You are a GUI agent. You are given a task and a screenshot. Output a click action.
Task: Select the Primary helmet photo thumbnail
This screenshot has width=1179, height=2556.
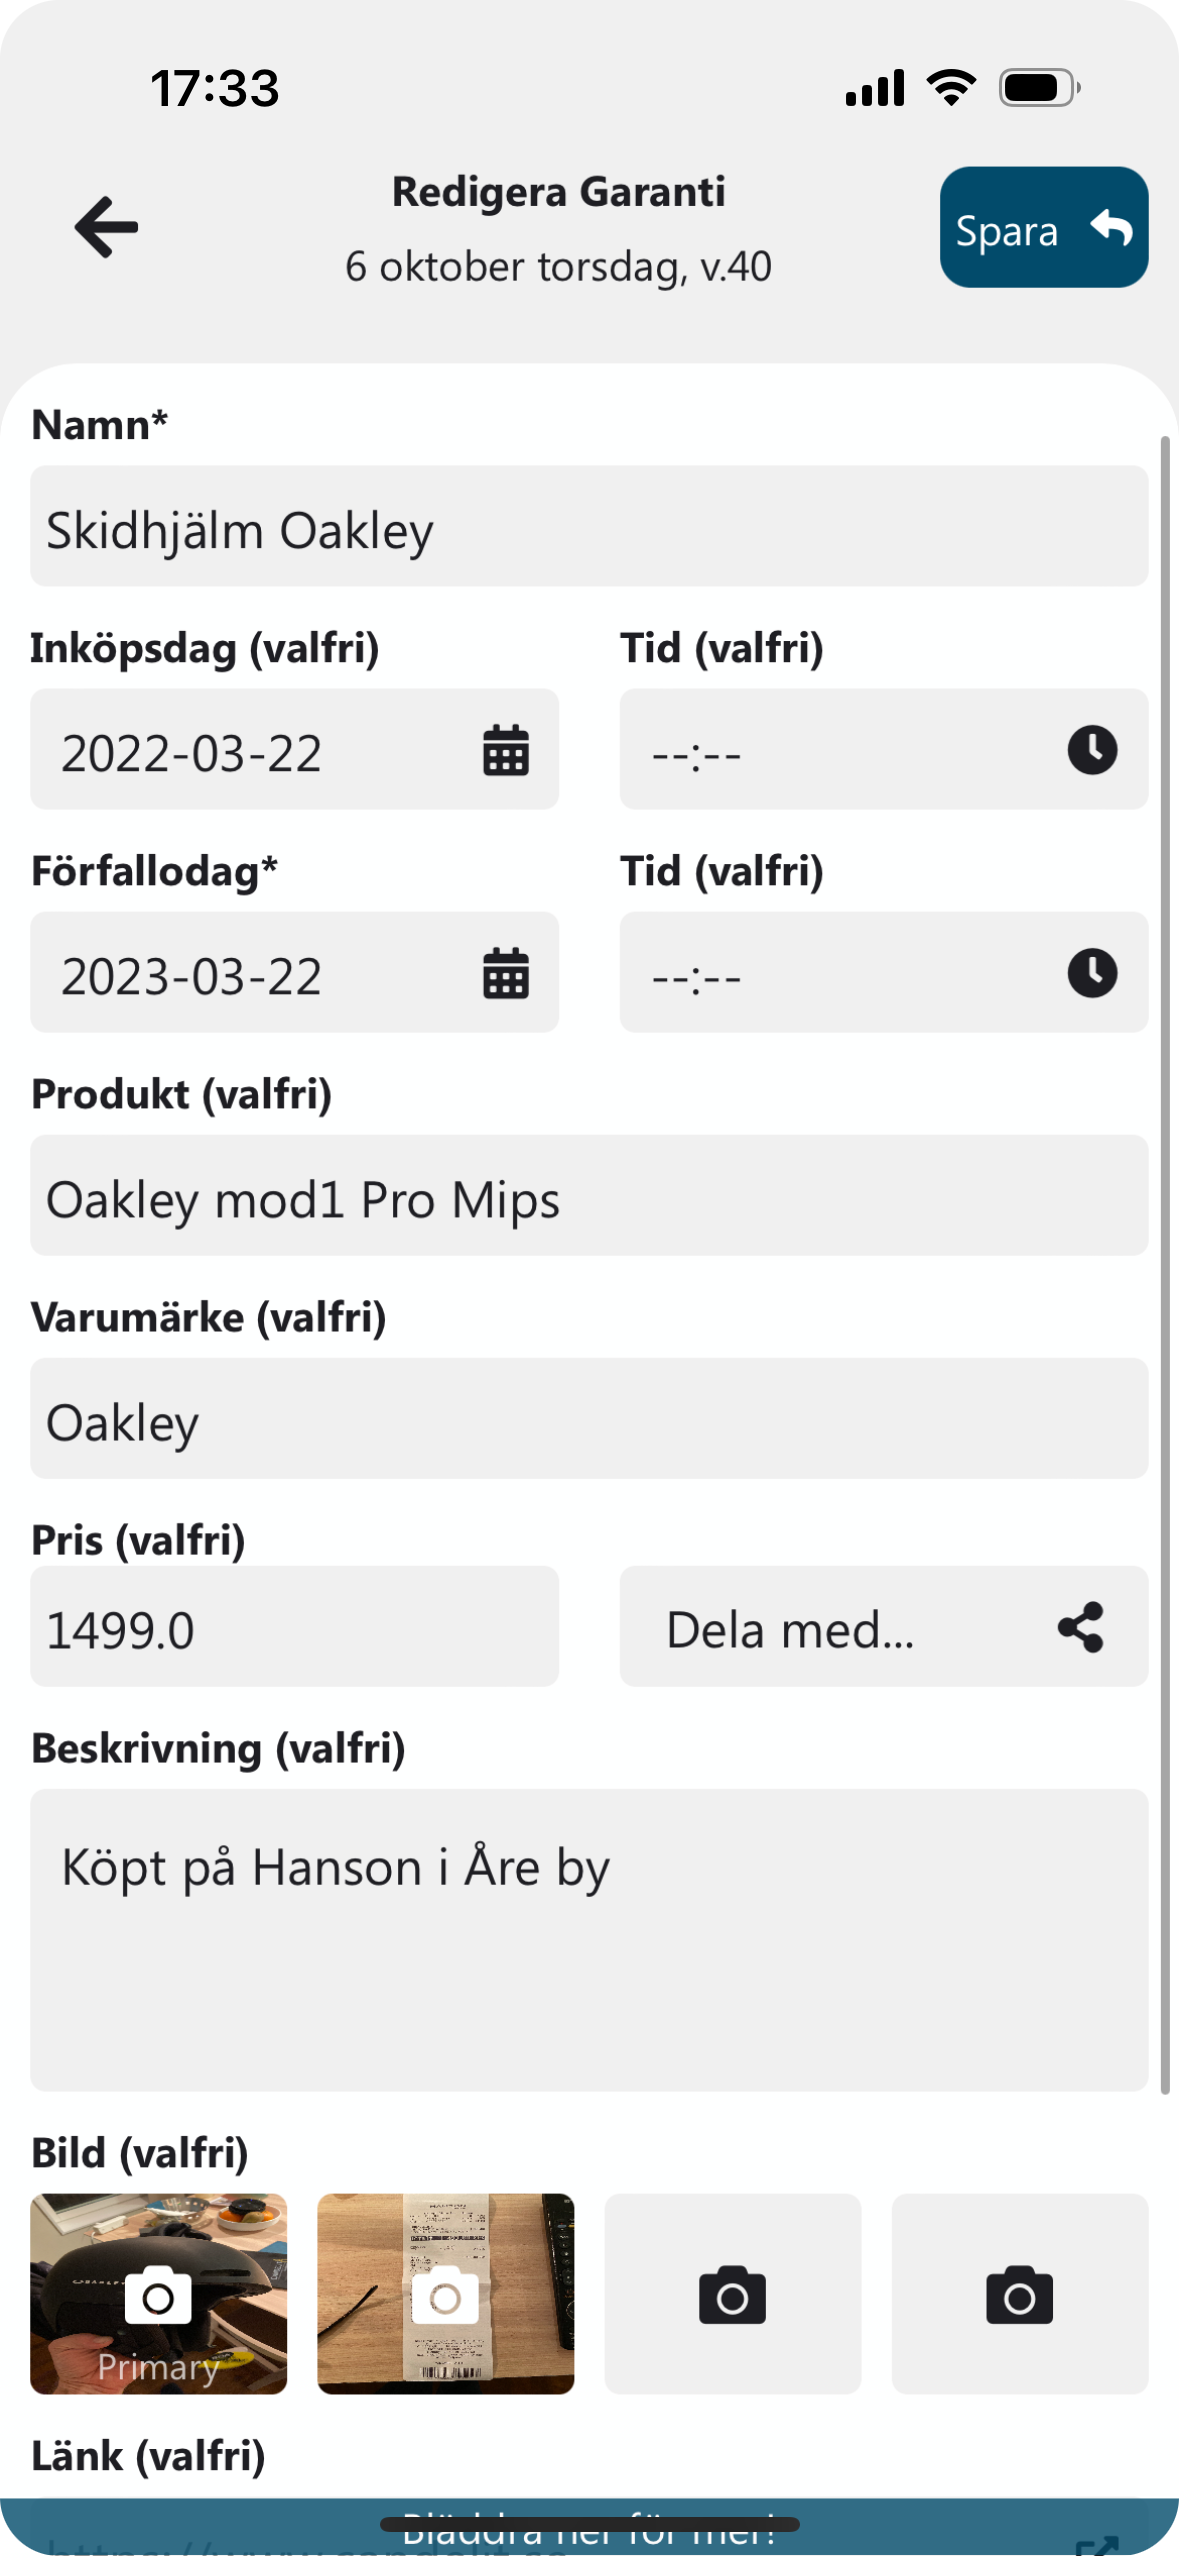pos(158,2294)
